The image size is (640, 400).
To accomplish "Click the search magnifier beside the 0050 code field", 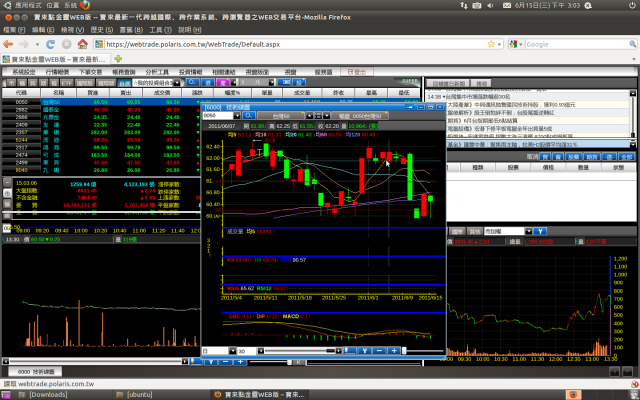I will (249, 116).
